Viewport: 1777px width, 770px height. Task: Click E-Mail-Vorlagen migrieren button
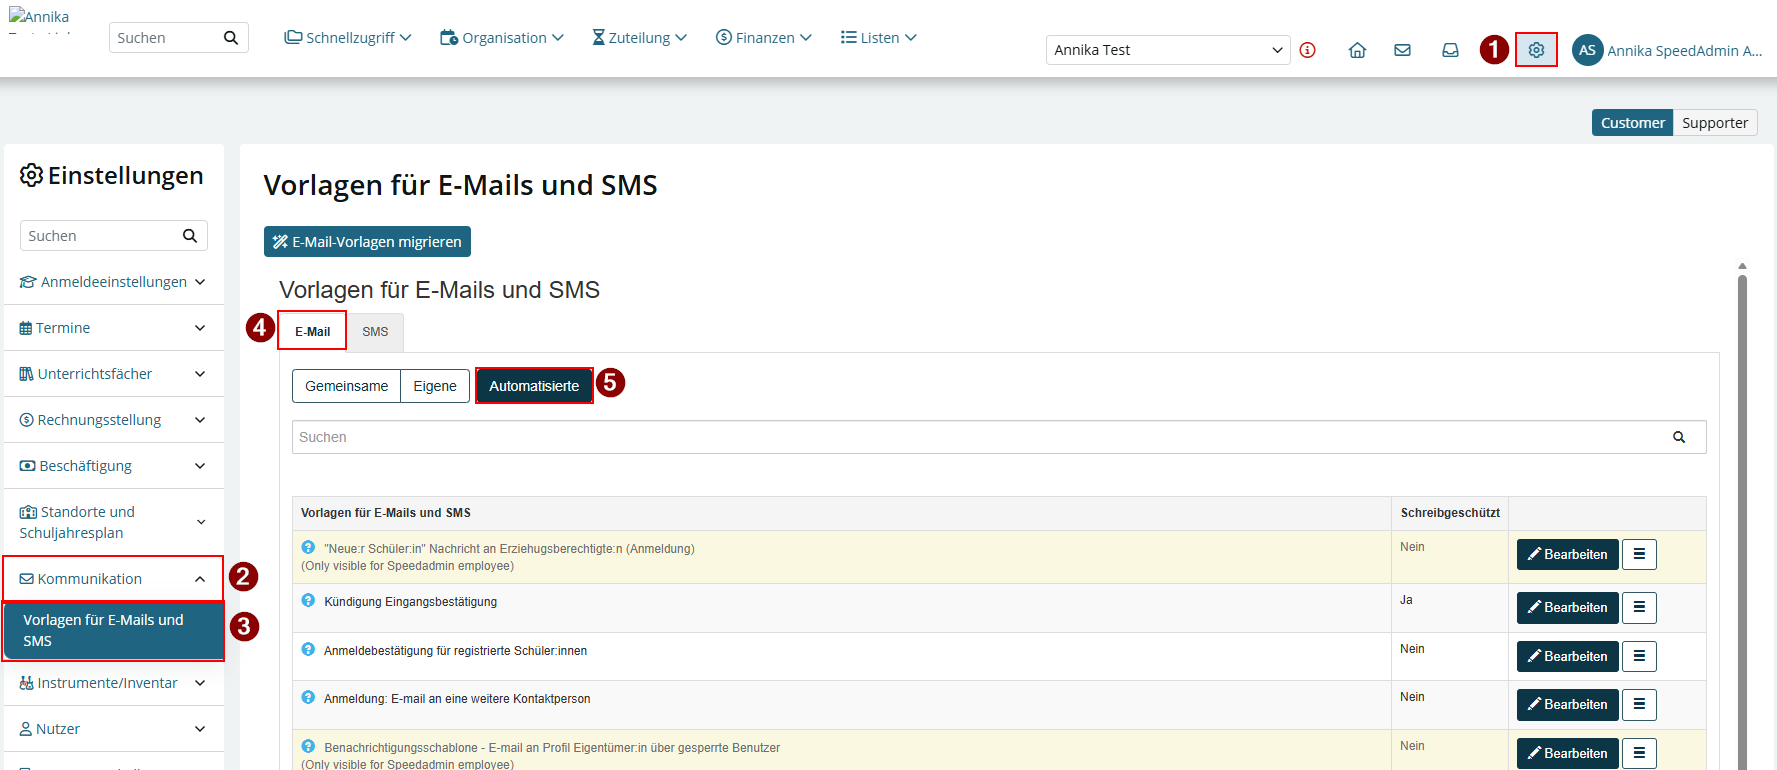(x=367, y=242)
